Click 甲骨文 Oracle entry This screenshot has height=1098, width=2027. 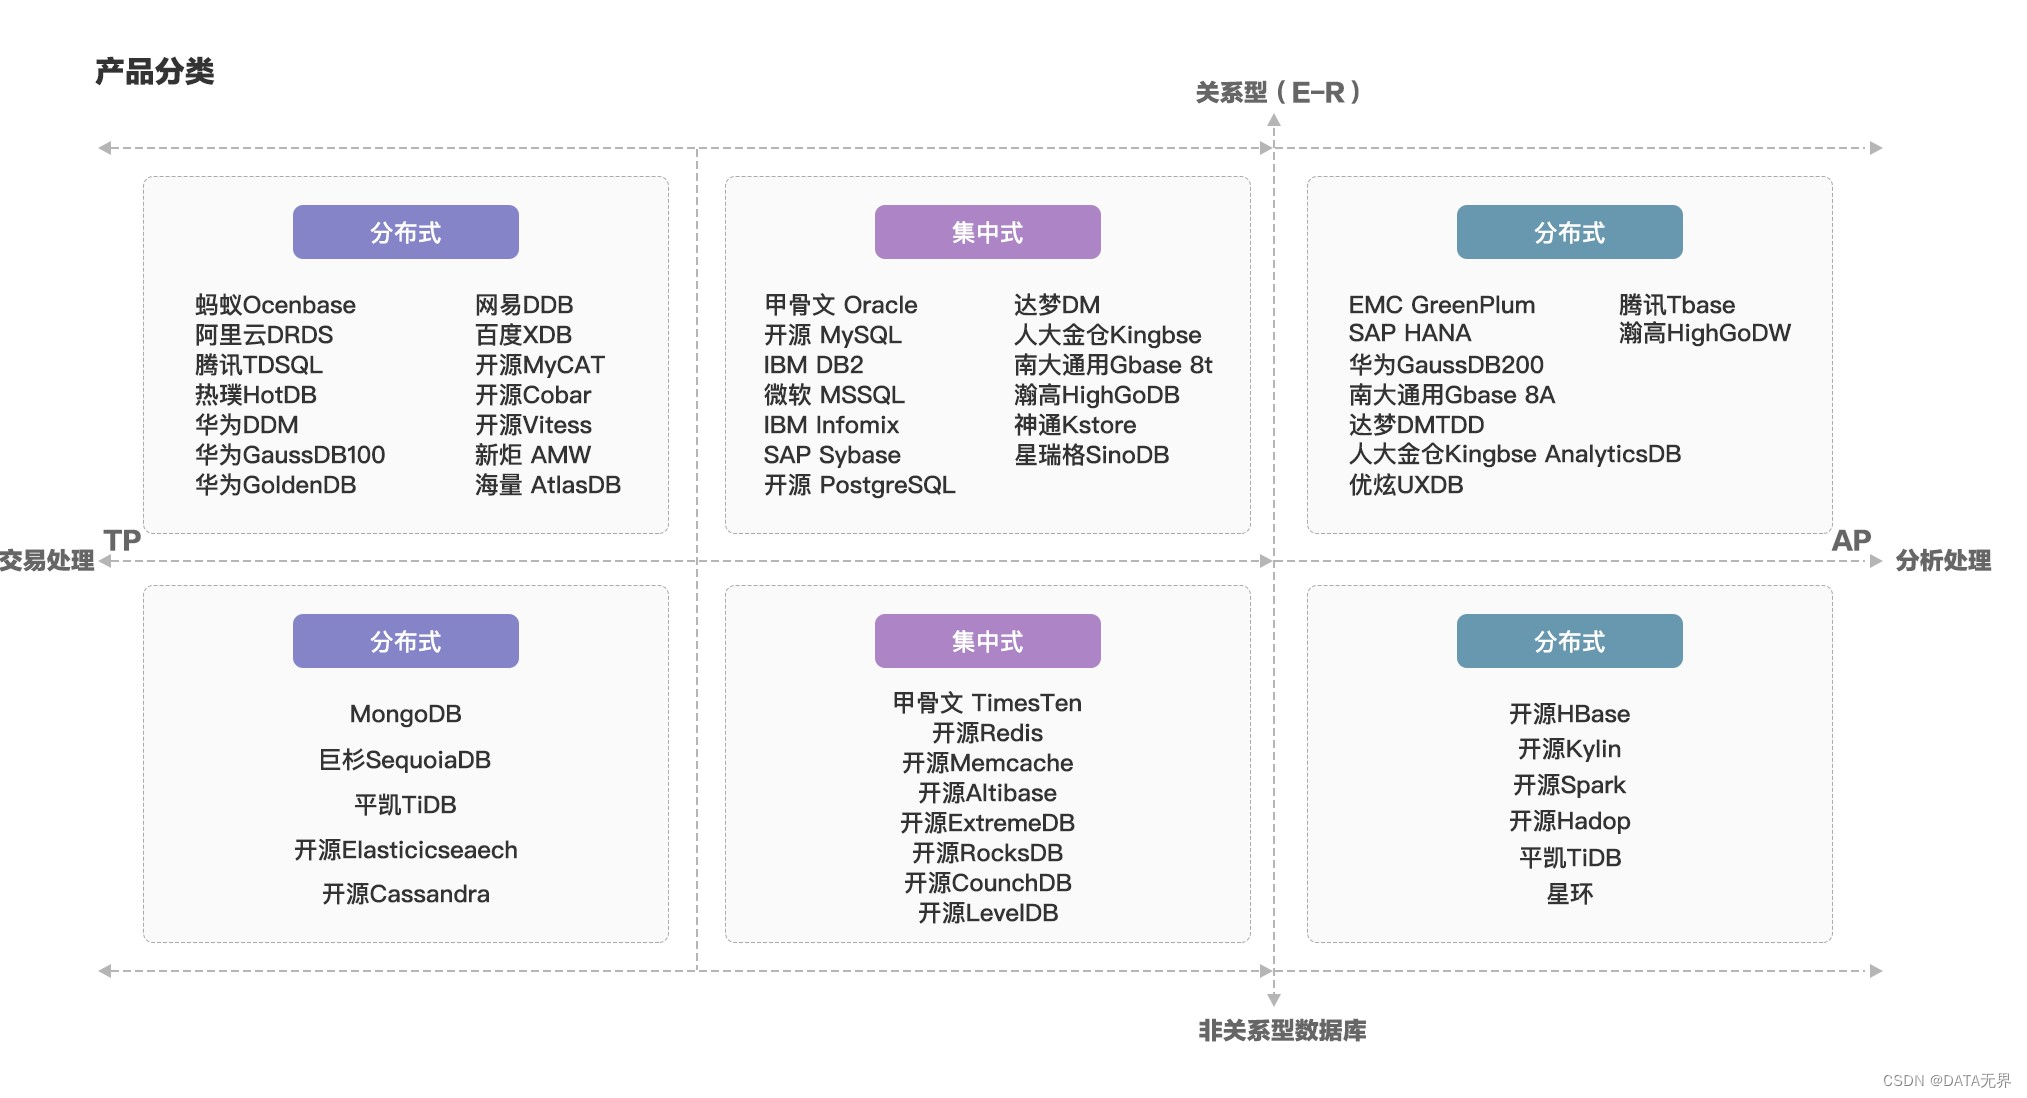coord(841,305)
